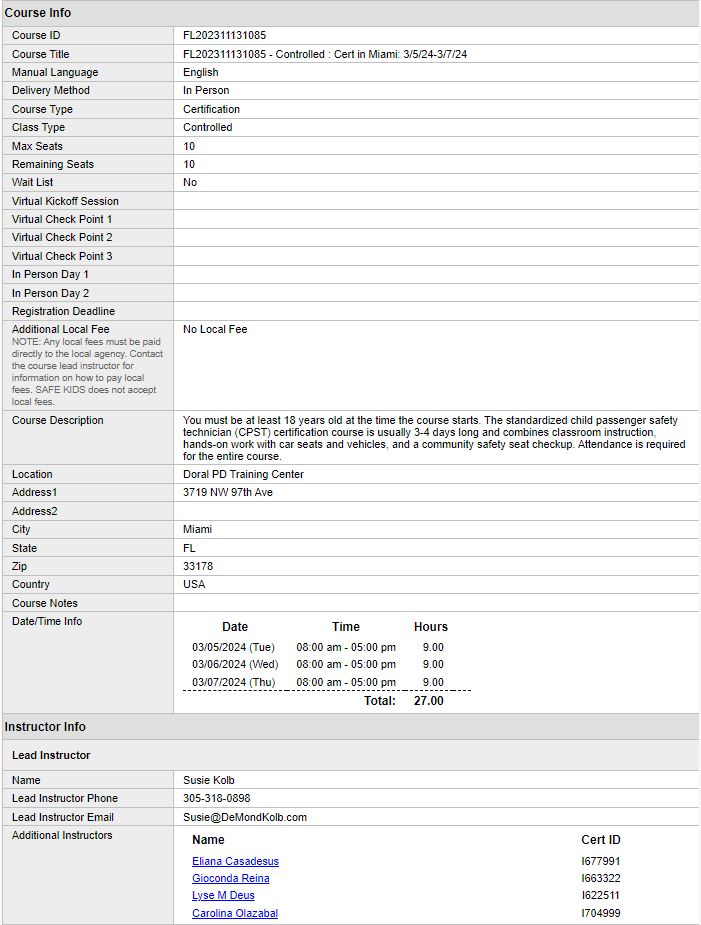This screenshot has height=925, width=701.
Task: Click date 03/05/2024 (Tue)
Action: pos(233,647)
